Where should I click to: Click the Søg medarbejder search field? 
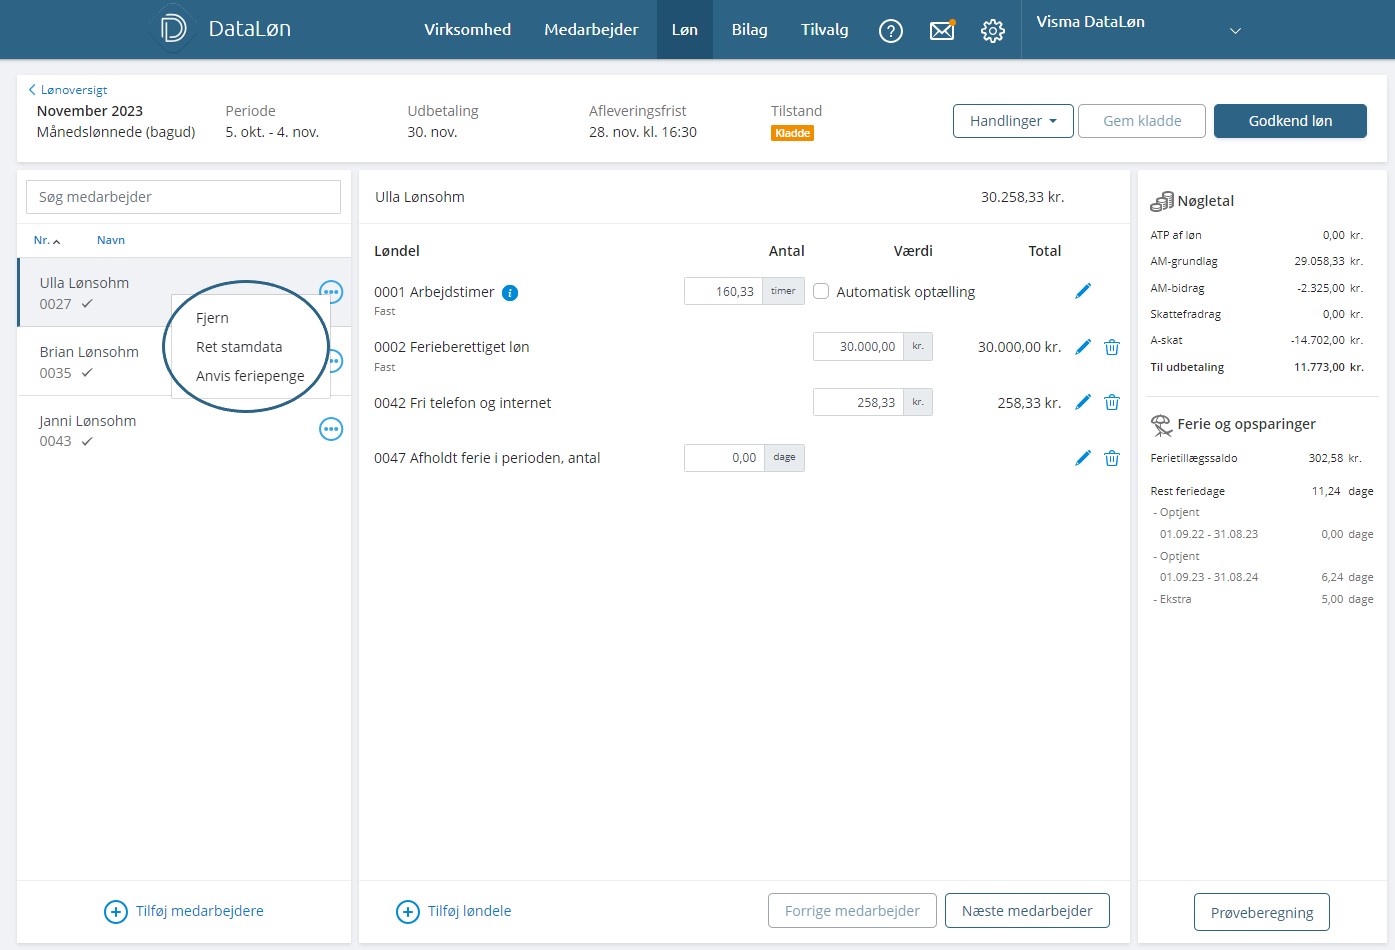click(x=183, y=197)
